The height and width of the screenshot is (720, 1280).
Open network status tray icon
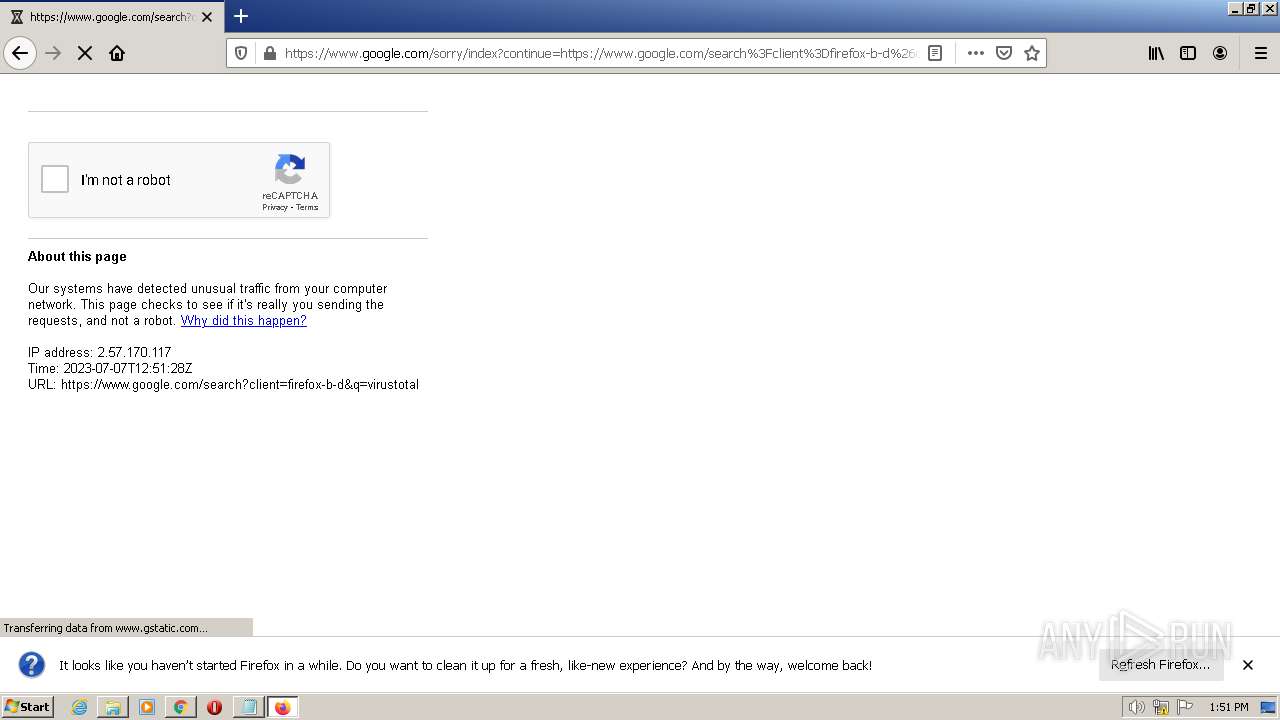coord(1161,707)
